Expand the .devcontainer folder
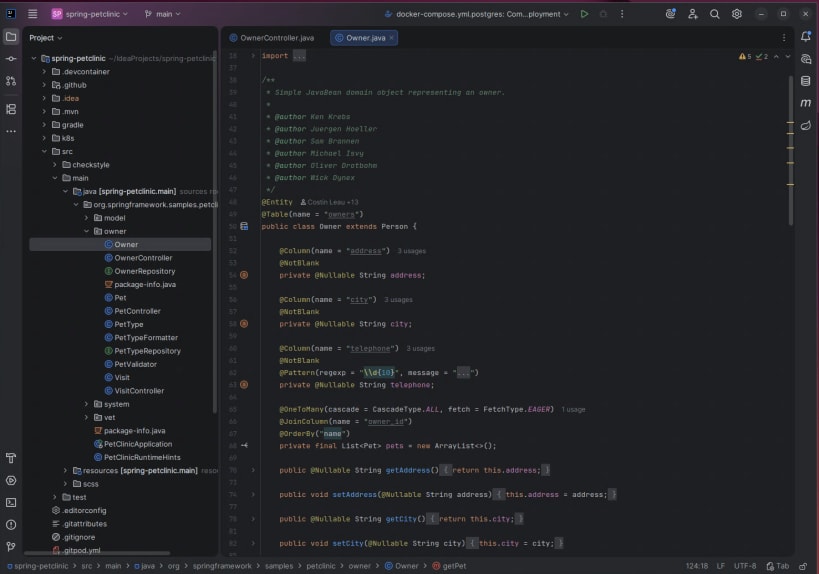Image resolution: width=819 pixels, height=574 pixels. tap(44, 72)
